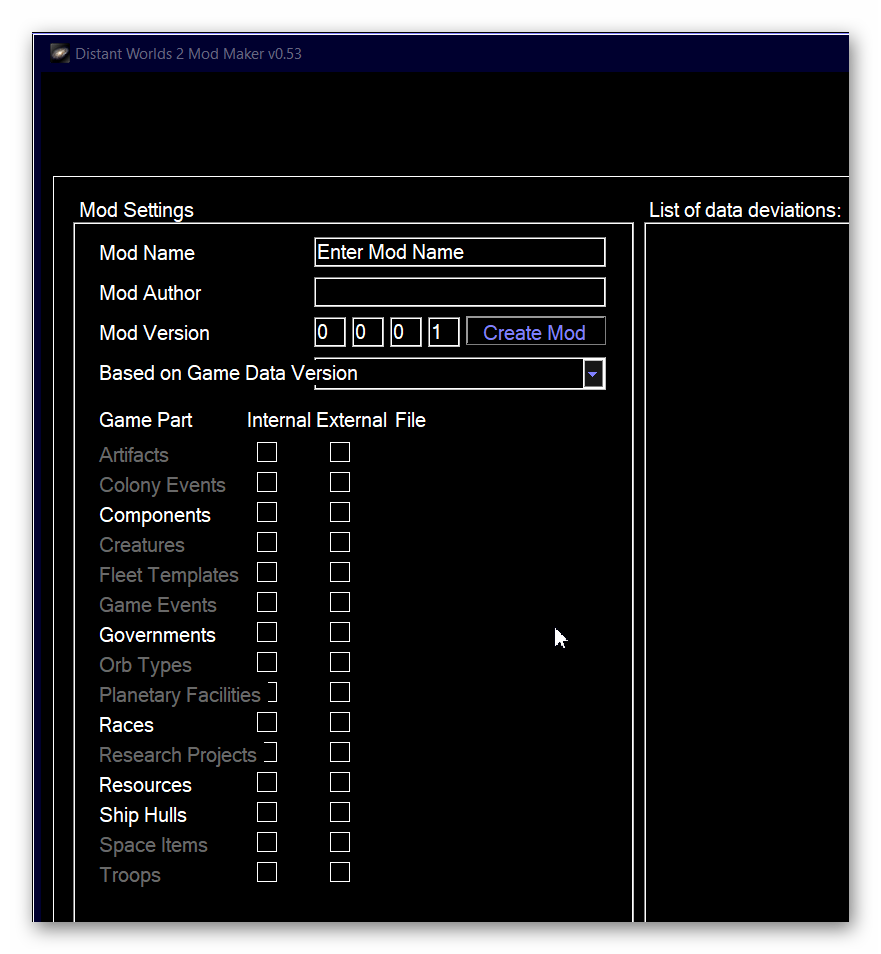Toggle Internal checkbox for Colony Events
881x954 pixels.
266,482
